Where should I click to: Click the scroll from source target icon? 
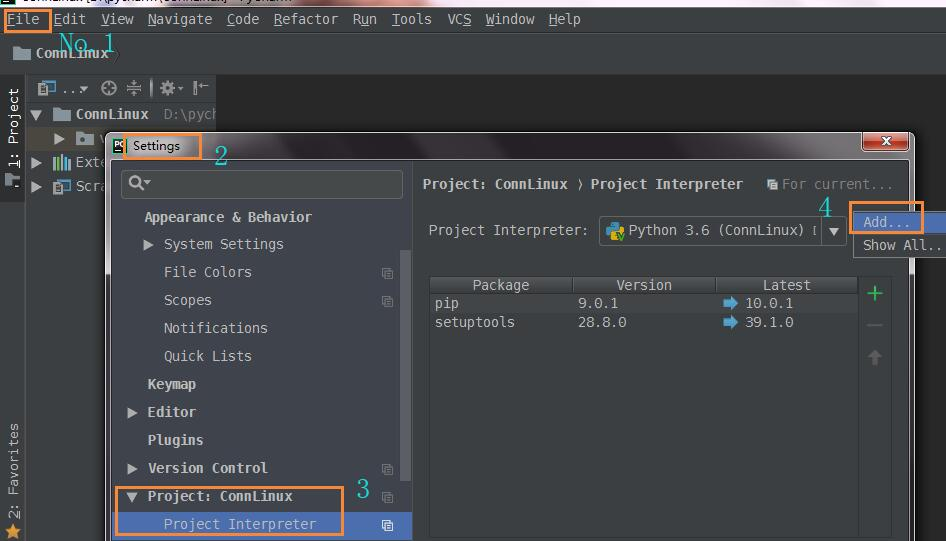[109, 88]
